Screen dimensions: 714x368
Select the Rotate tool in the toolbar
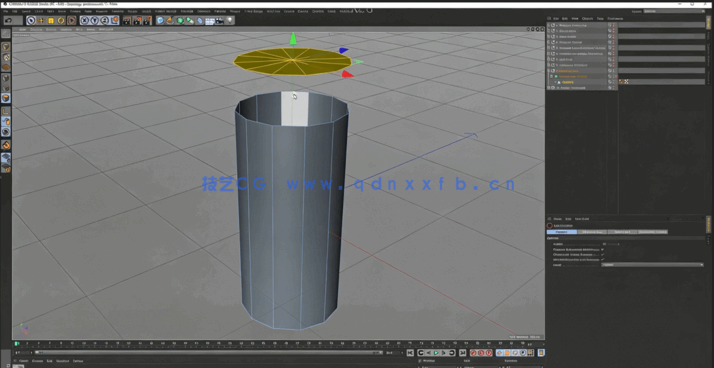(61, 20)
